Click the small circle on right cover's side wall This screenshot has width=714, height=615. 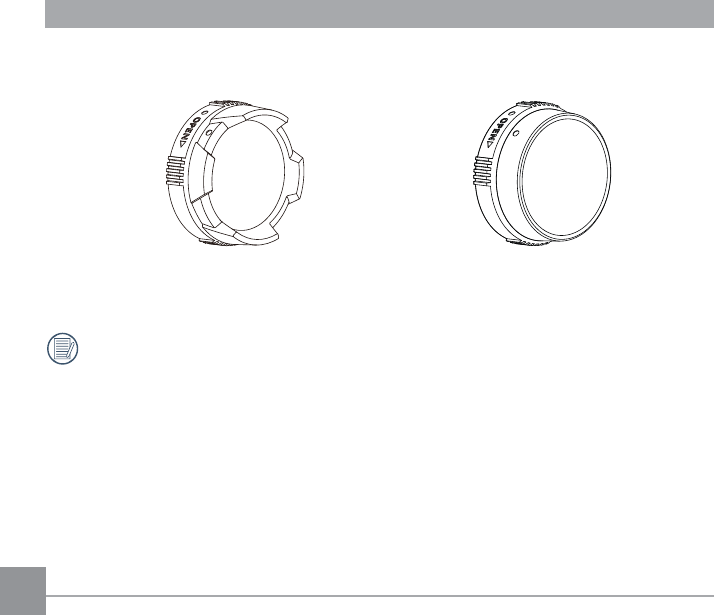point(516,133)
